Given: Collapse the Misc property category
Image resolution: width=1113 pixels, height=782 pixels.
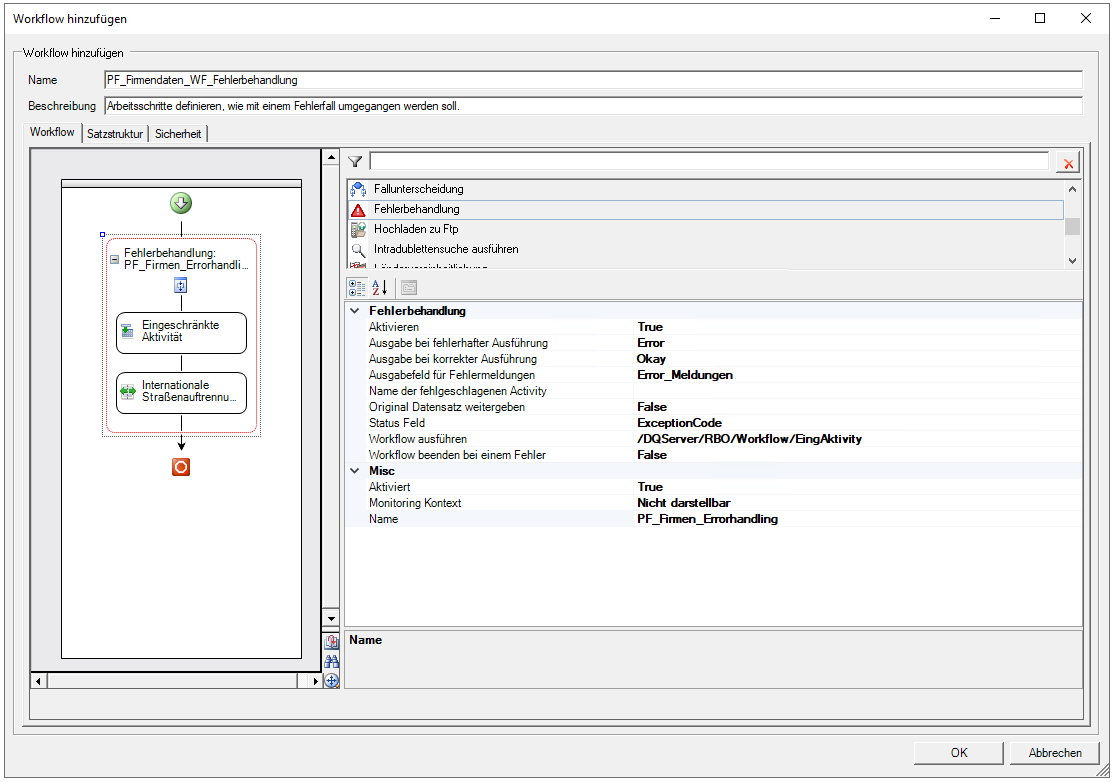Looking at the screenshot, I should [355, 470].
